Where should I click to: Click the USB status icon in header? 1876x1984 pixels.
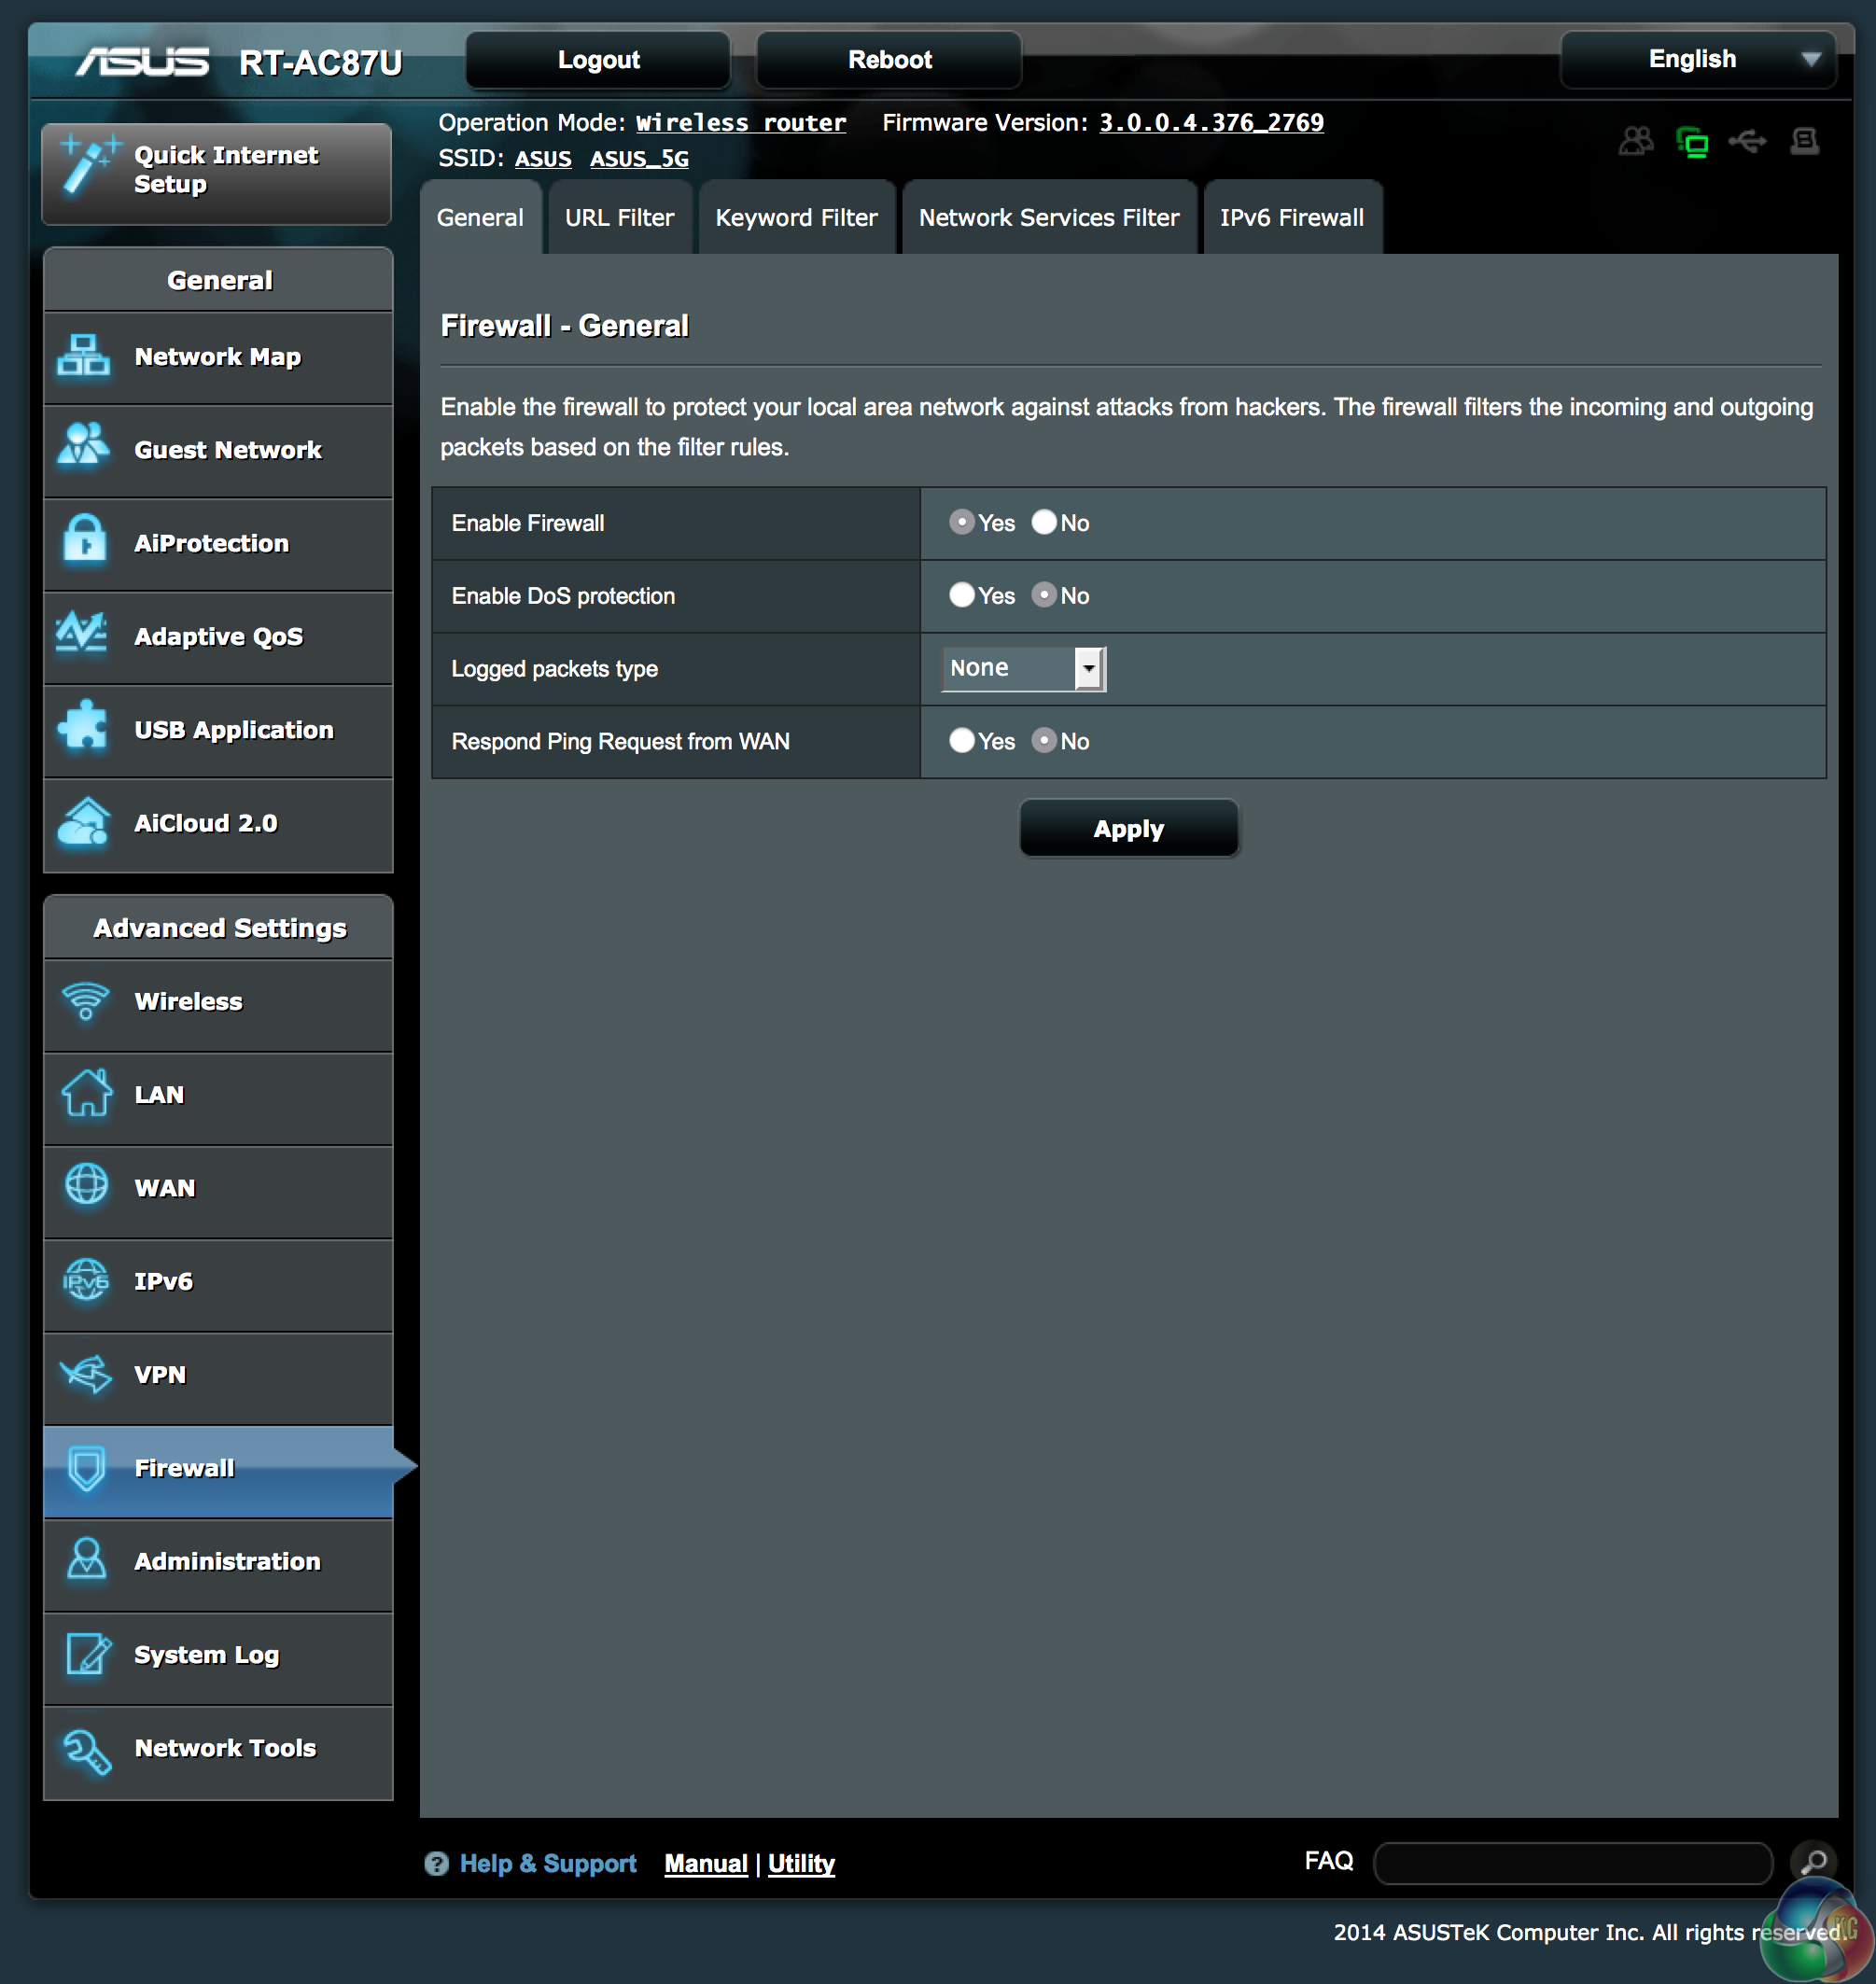1747,142
